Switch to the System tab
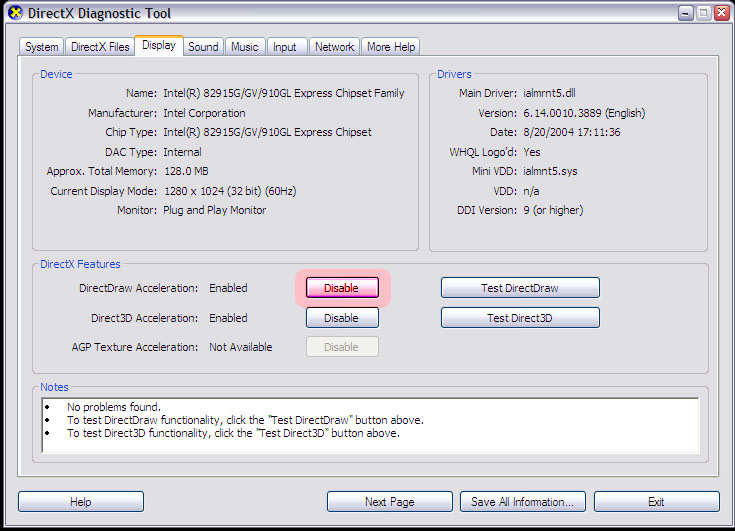Viewport: 735px width, 531px height. pos(42,47)
